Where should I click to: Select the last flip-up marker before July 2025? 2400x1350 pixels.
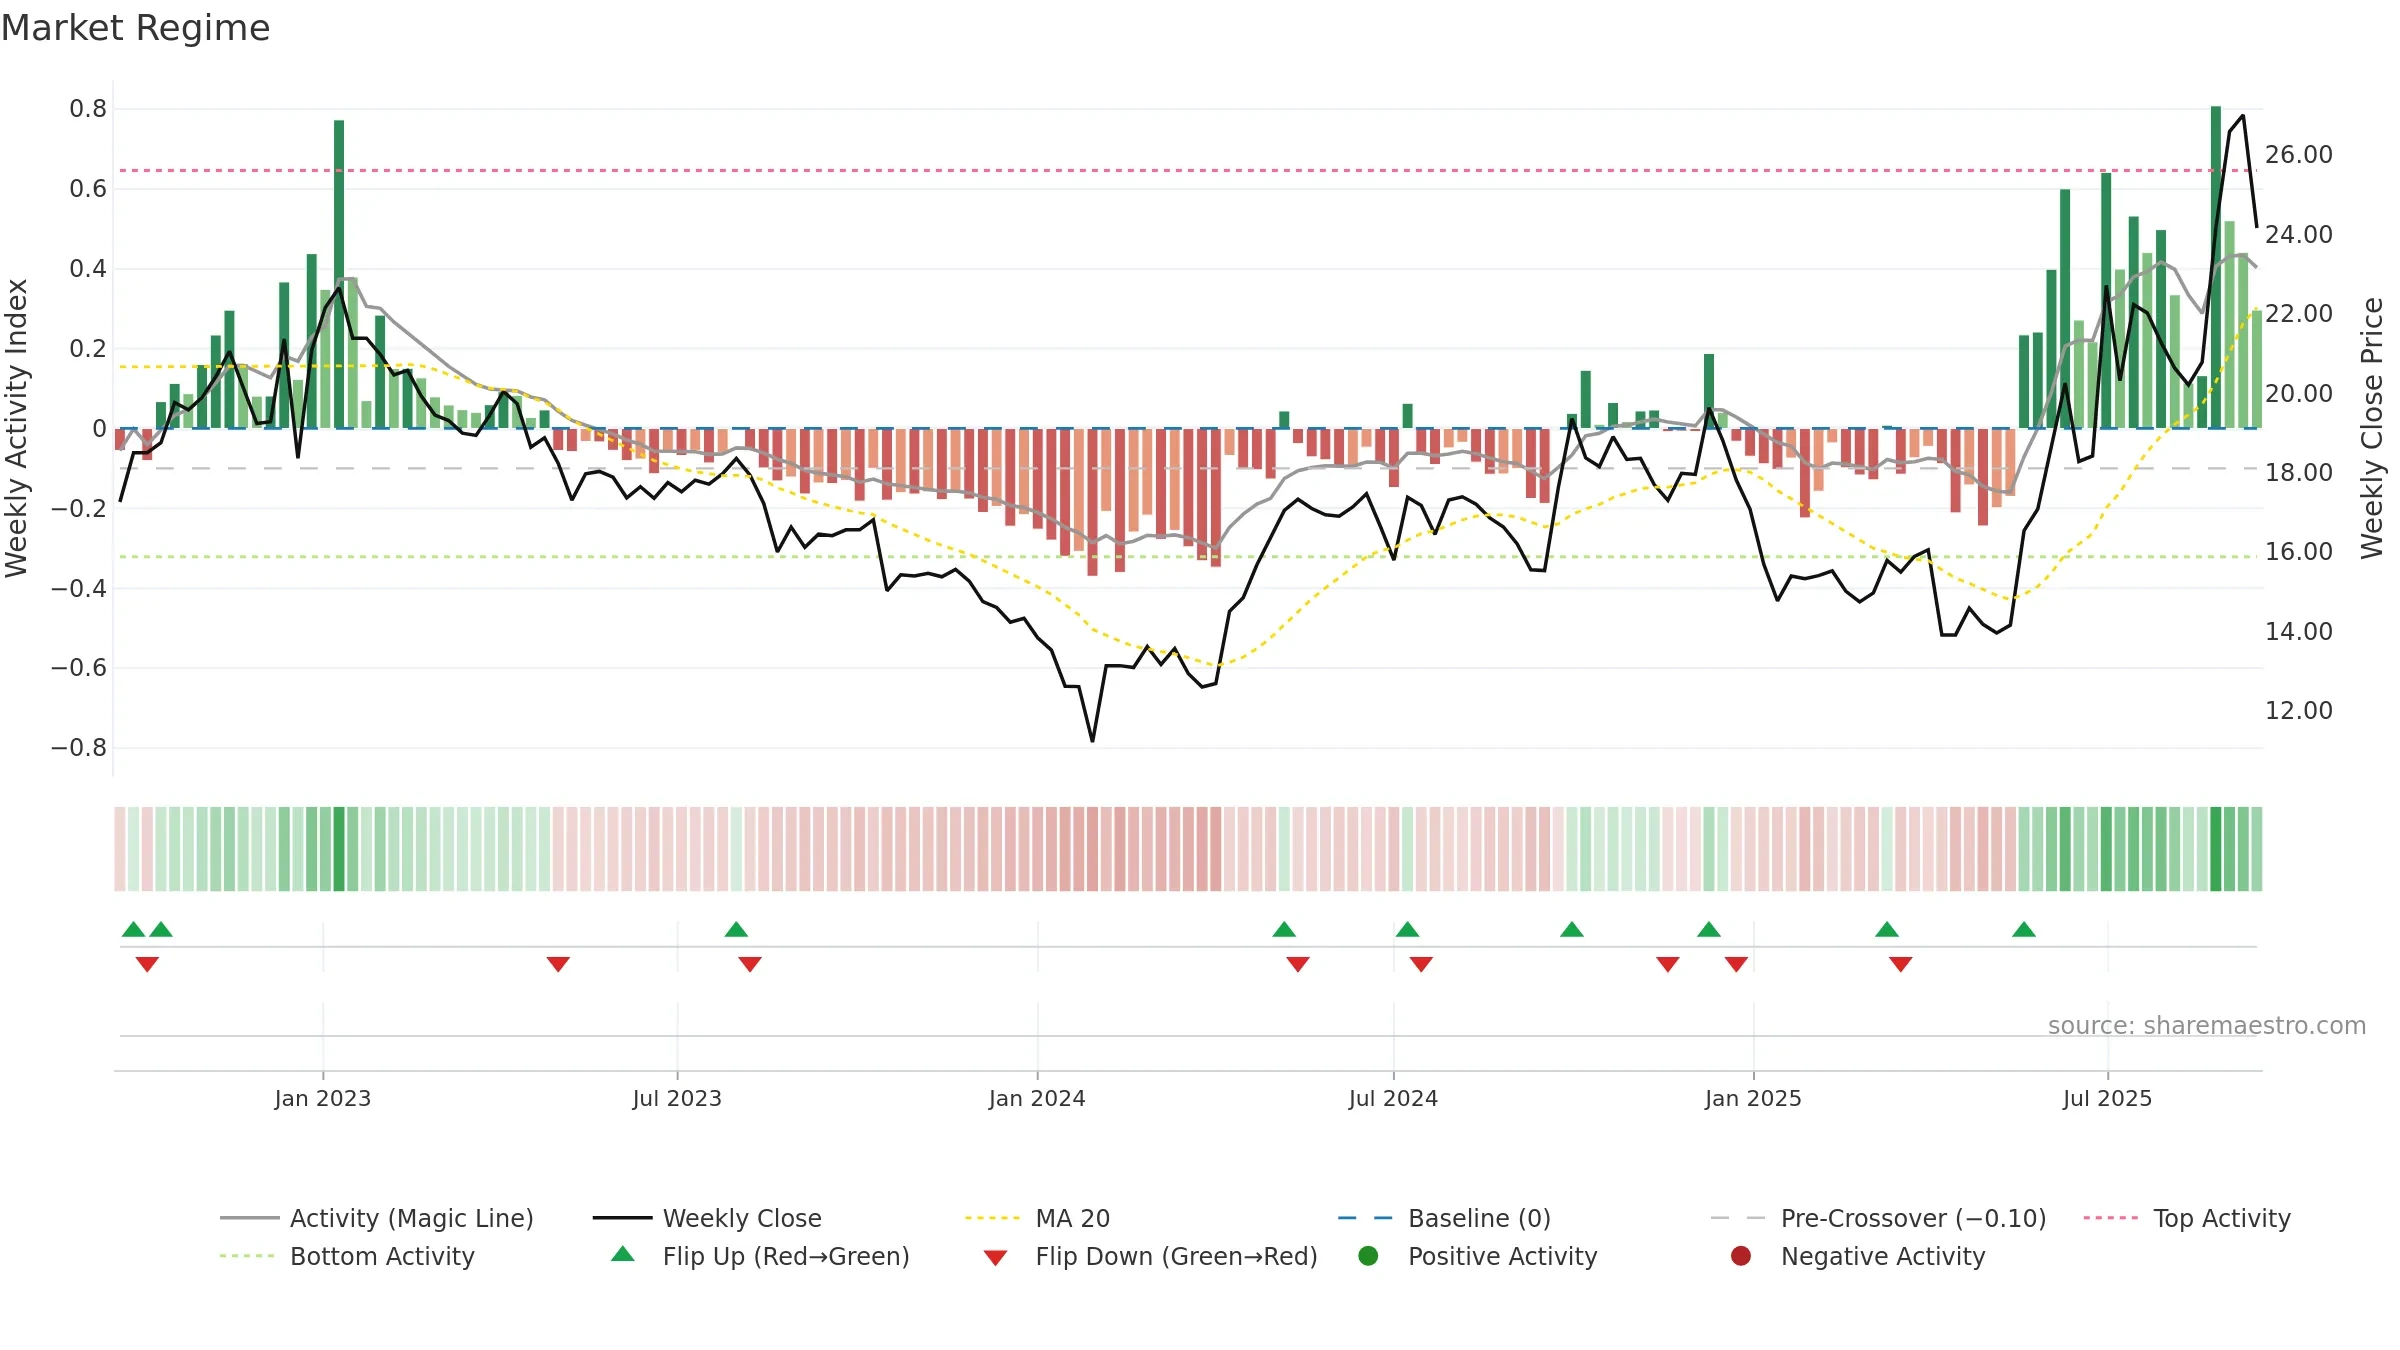[x=2024, y=930]
